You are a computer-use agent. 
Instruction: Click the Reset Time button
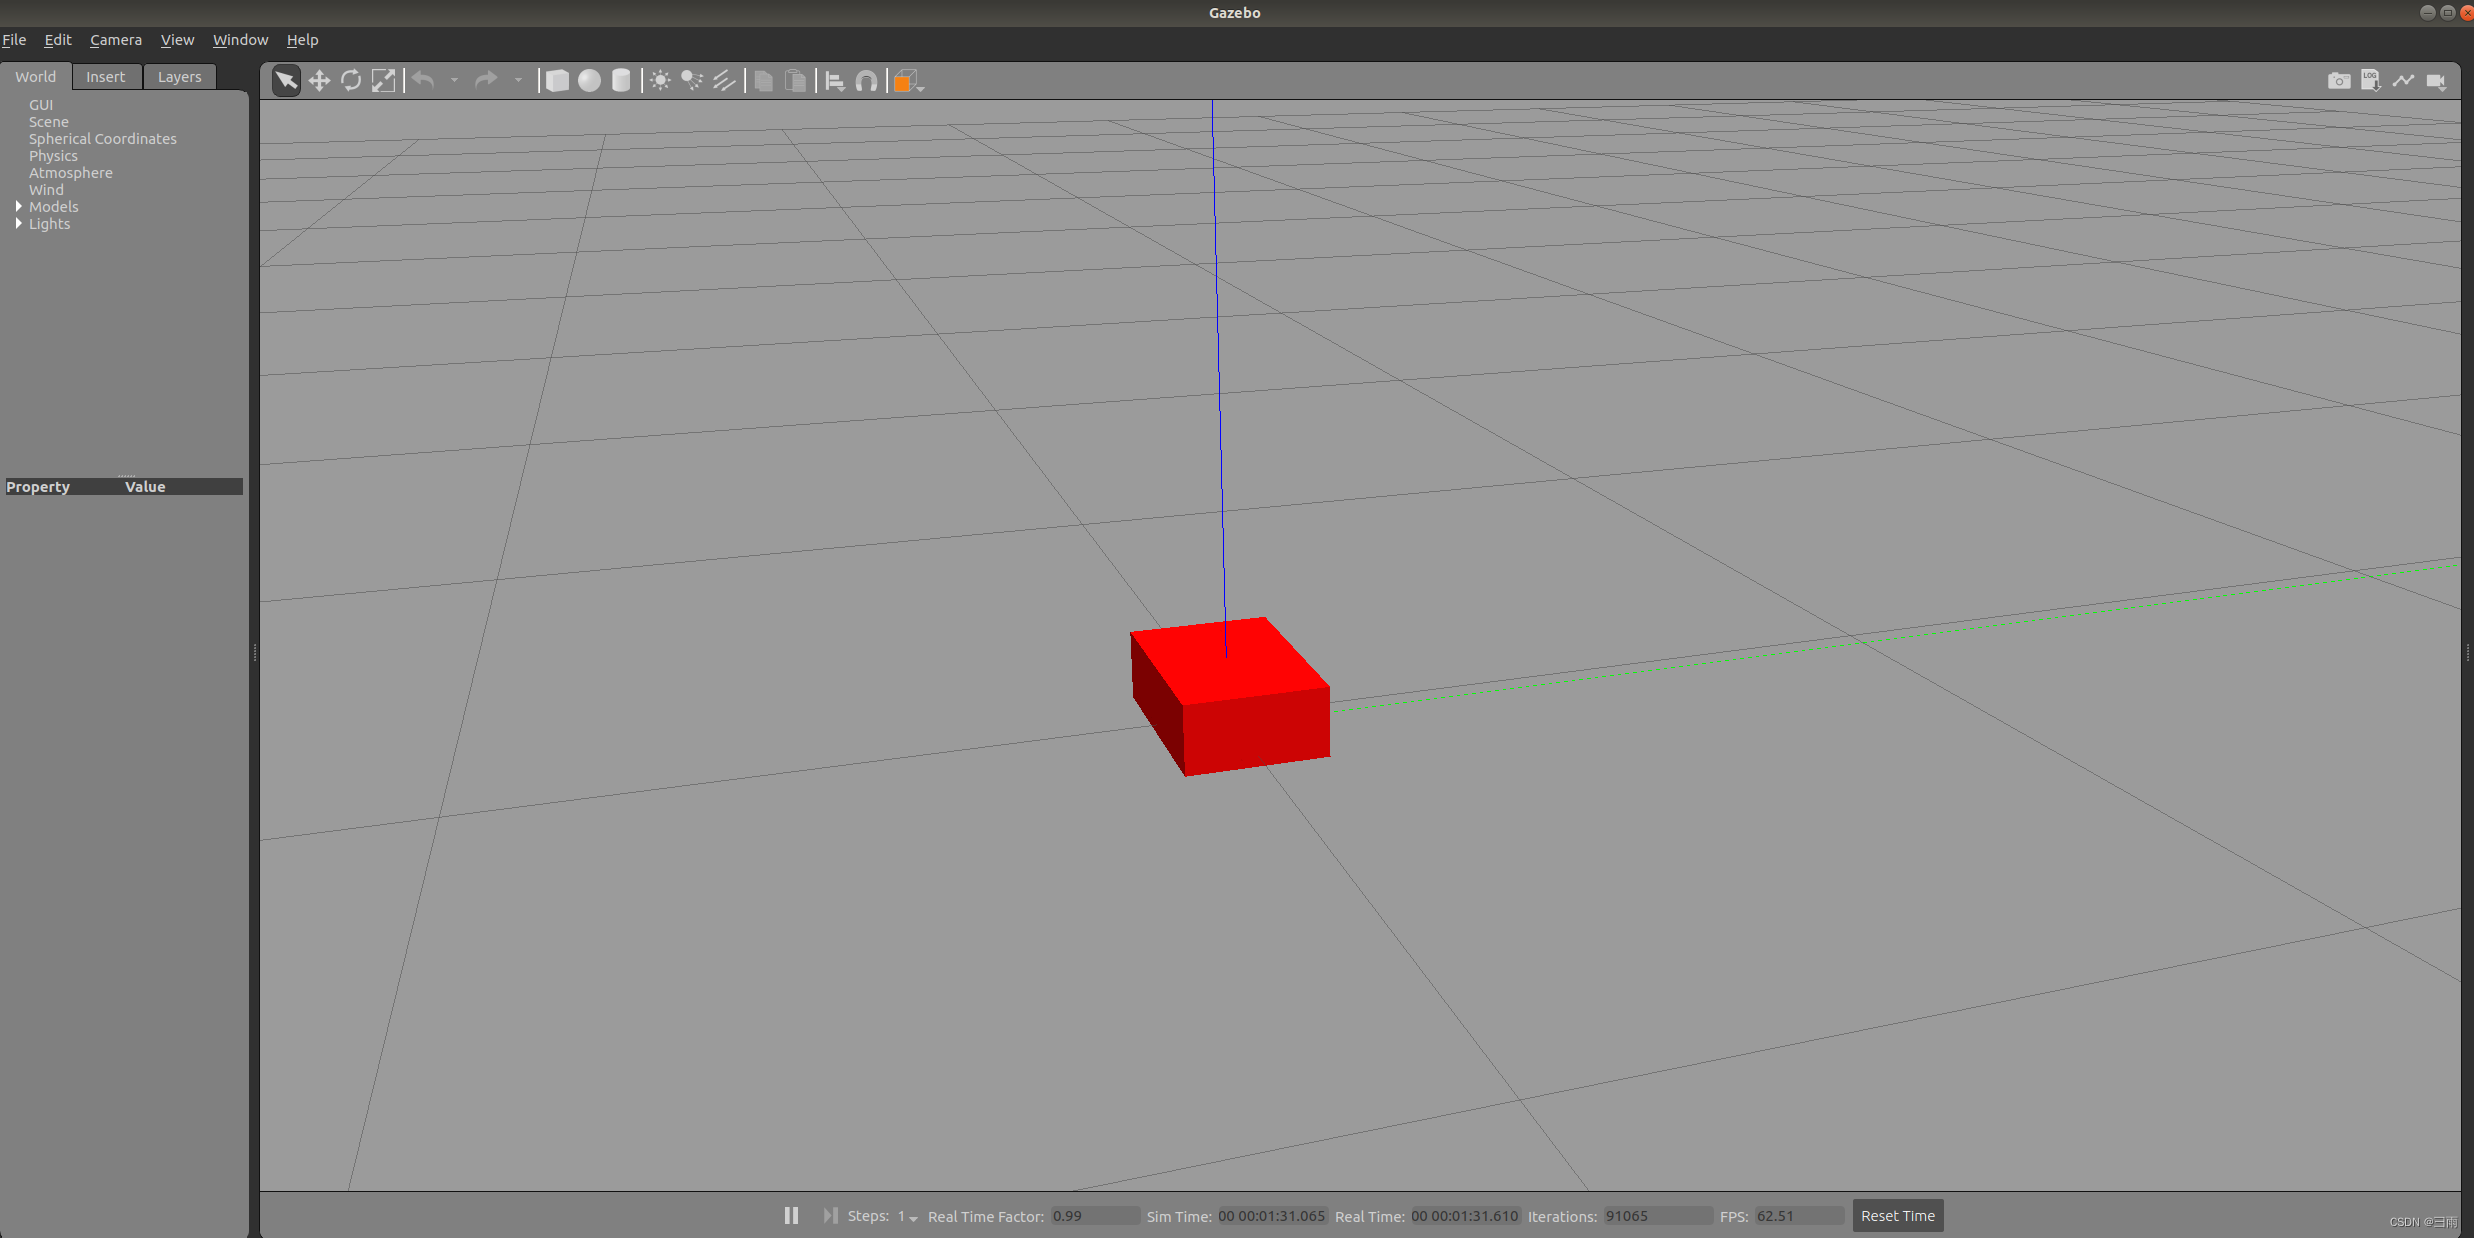(x=1898, y=1216)
